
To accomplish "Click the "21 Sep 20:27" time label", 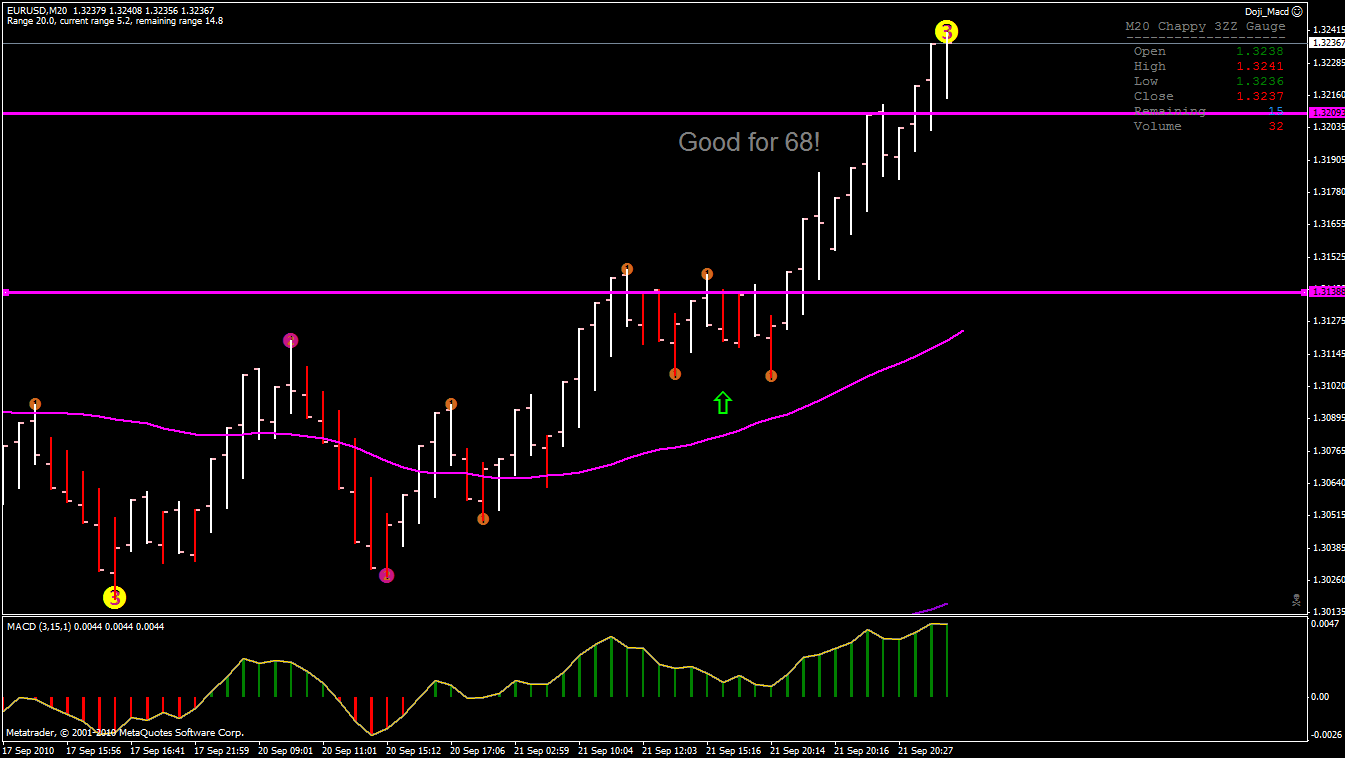I will (926, 750).
